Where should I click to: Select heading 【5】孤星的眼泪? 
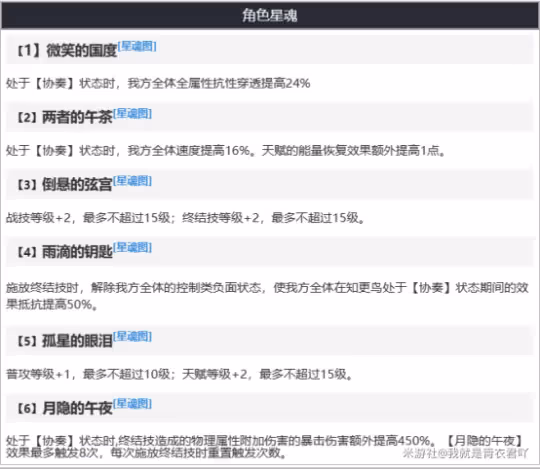(x=65, y=341)
